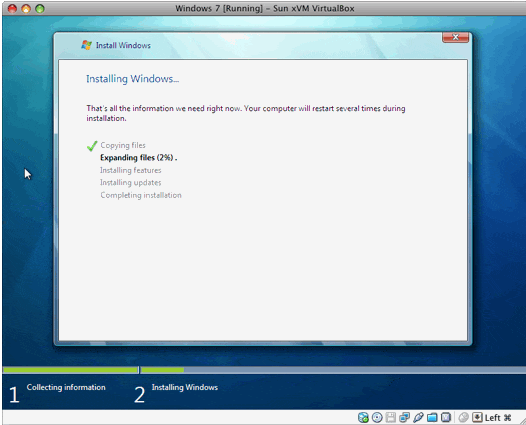Click the 'Expanding files (2%)' step text
526x425 pixels.
[139, 158]
